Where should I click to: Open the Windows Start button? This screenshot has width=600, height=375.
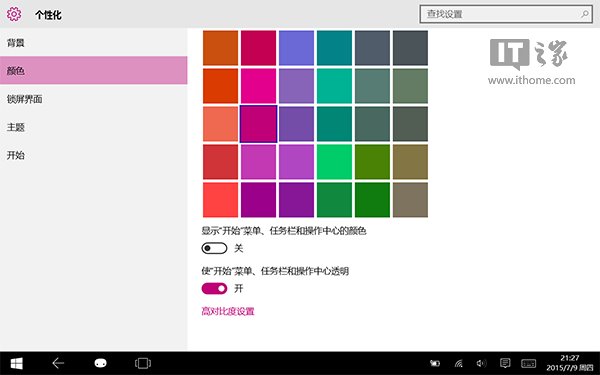[16, 363]
